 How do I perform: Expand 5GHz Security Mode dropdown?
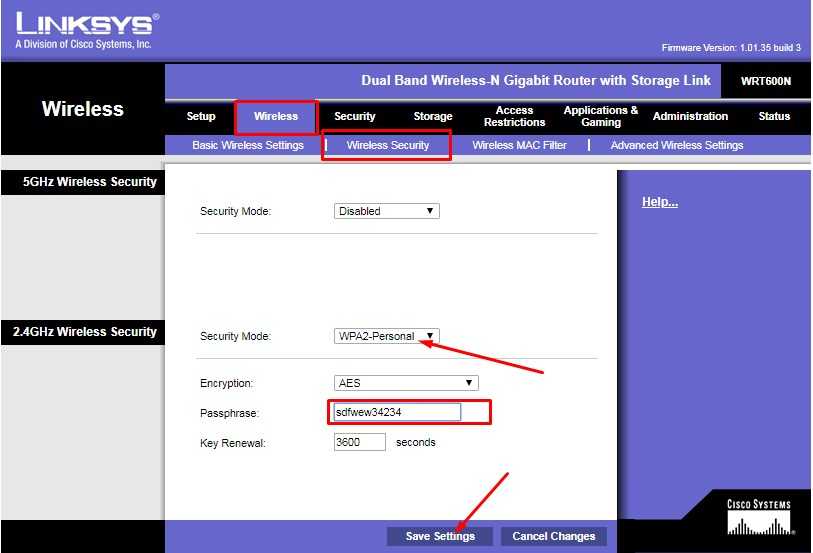tap(386, 211)
